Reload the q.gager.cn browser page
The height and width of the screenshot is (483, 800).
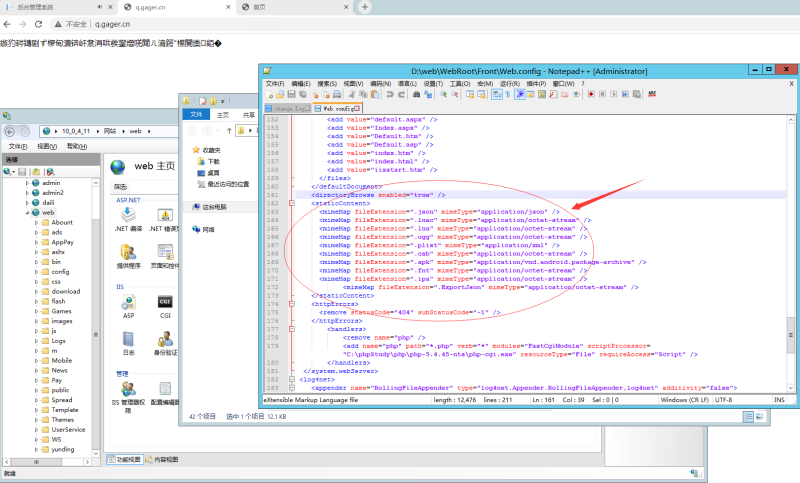(x=38, y=24)
